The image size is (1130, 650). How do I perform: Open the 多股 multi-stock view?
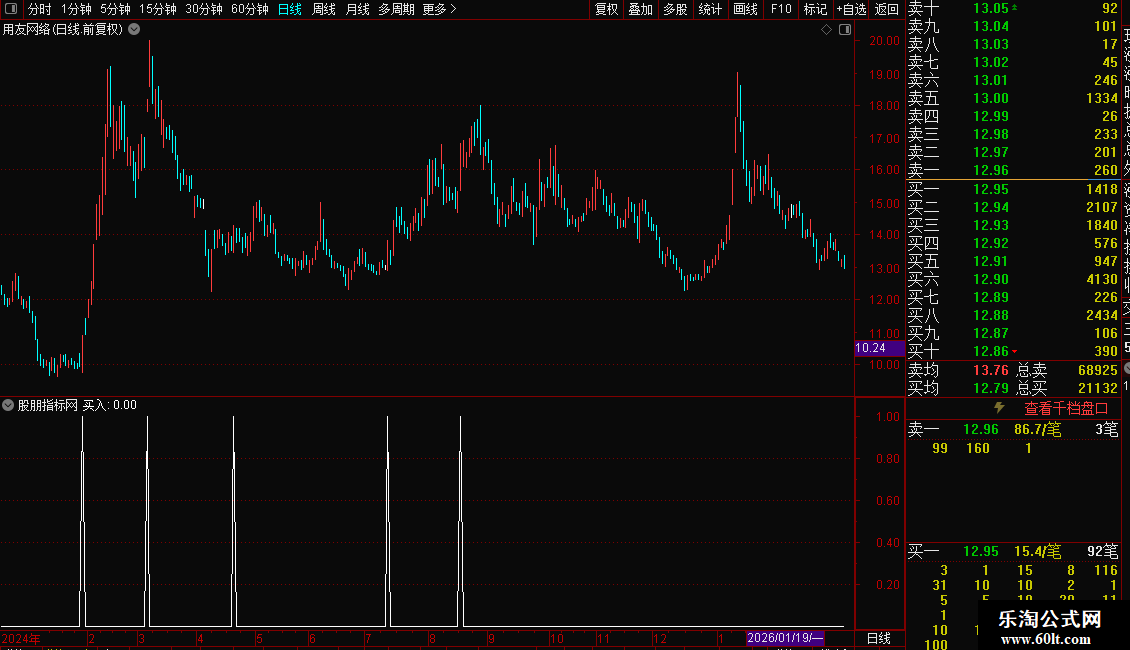675,9
